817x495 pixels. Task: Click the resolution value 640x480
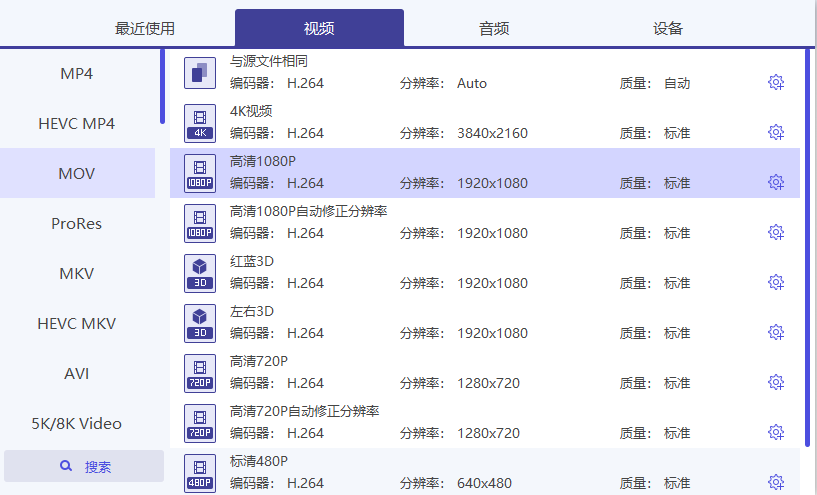coord(485,484)
